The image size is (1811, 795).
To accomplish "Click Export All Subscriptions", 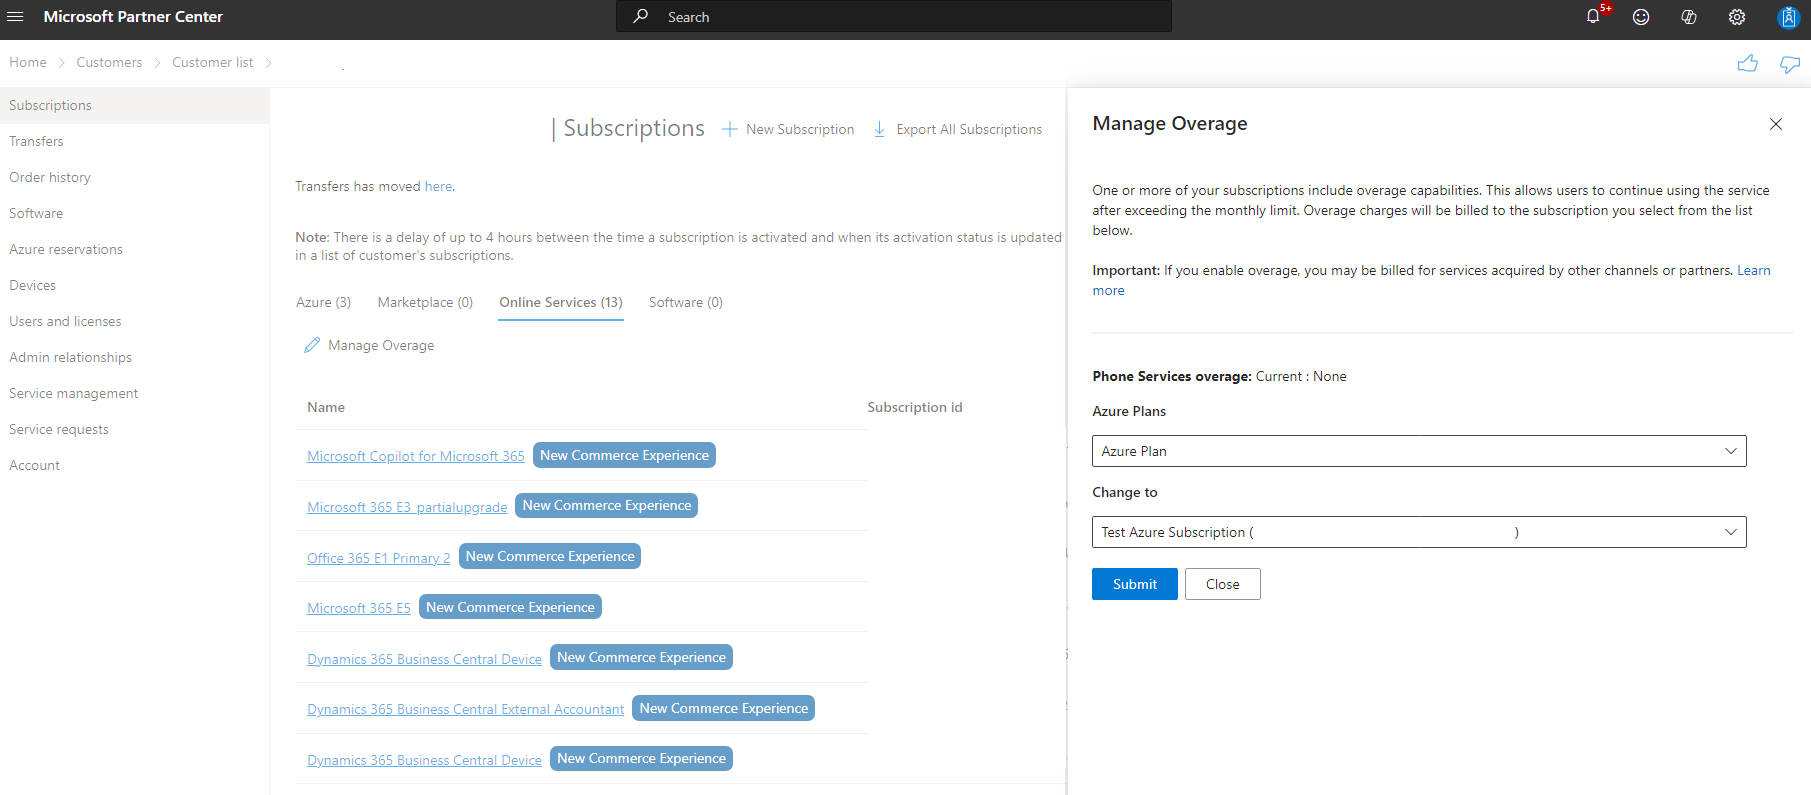I will (x=957, y=130).
